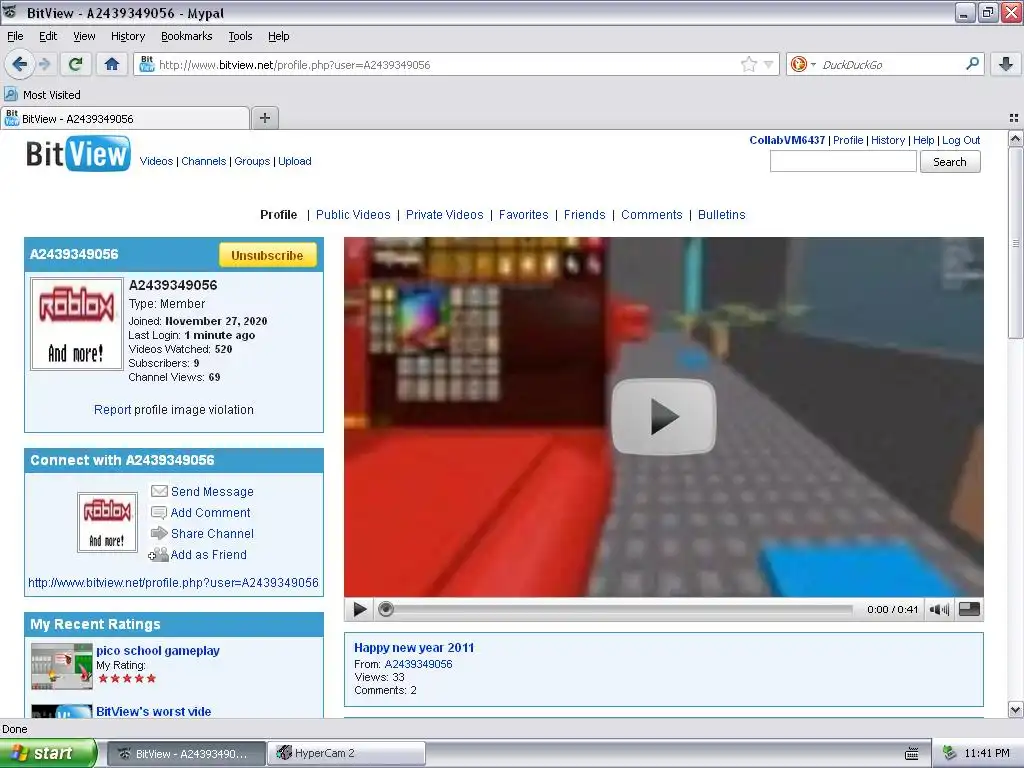Open the profile URL link in Connect box
Screen dimensions: 1024x768
173,583
